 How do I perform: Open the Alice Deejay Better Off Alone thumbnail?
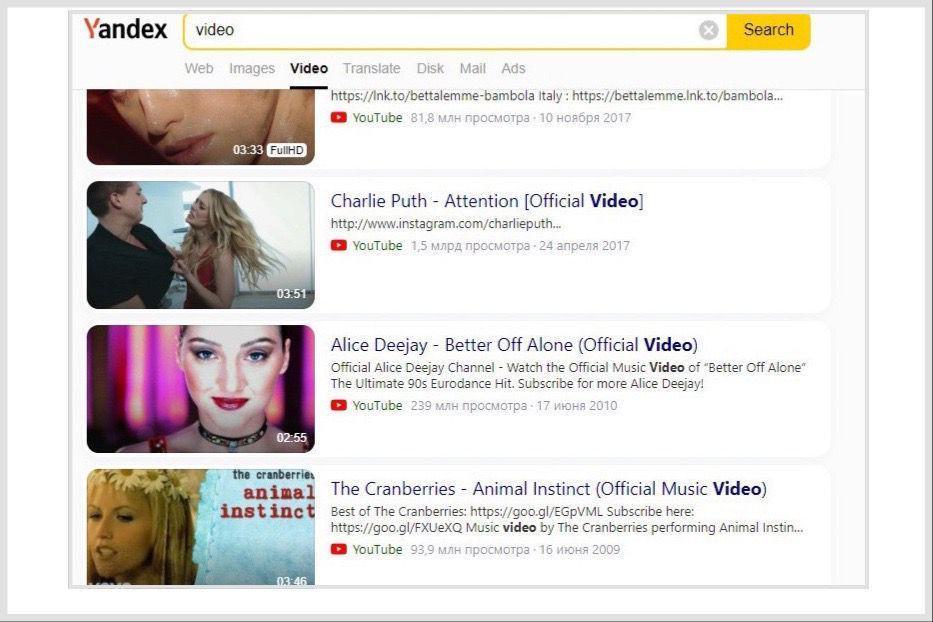pyautogui.click(x=201, y=389)
